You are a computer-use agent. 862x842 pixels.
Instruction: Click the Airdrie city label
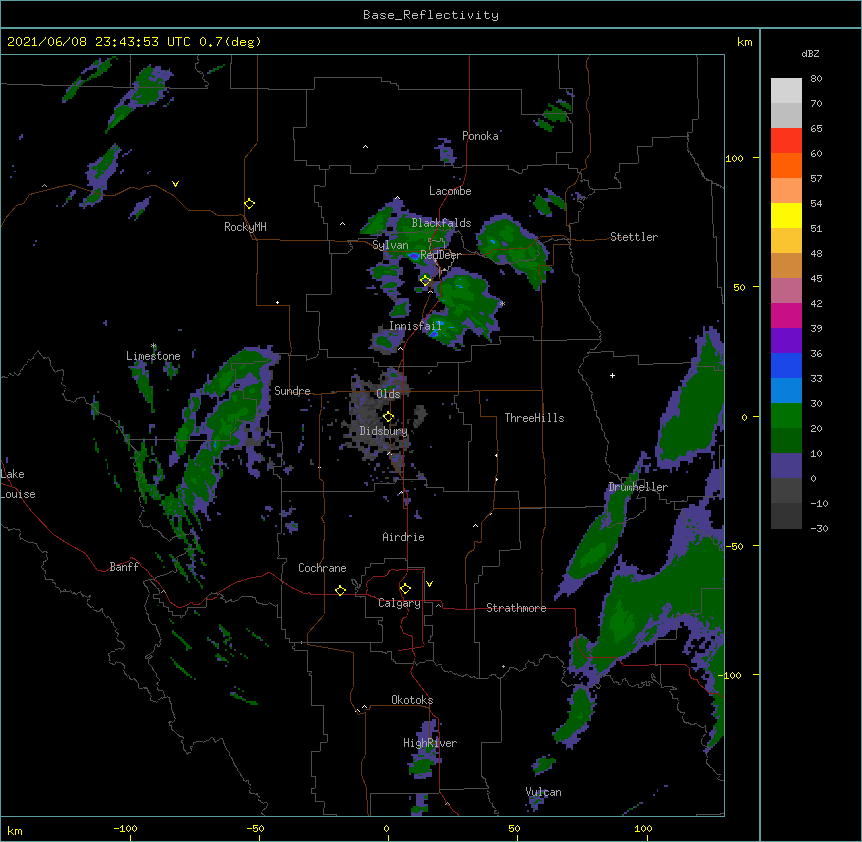[404, 537]
